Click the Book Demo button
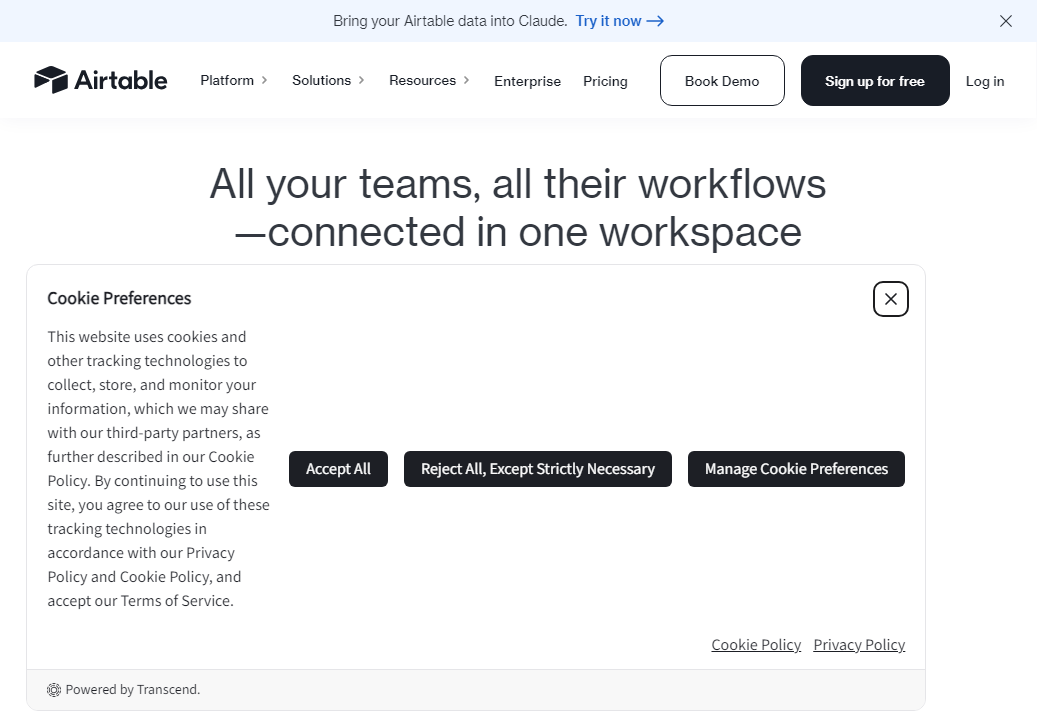This screenshot has height=727, width=1037. [x=722, y=81]
